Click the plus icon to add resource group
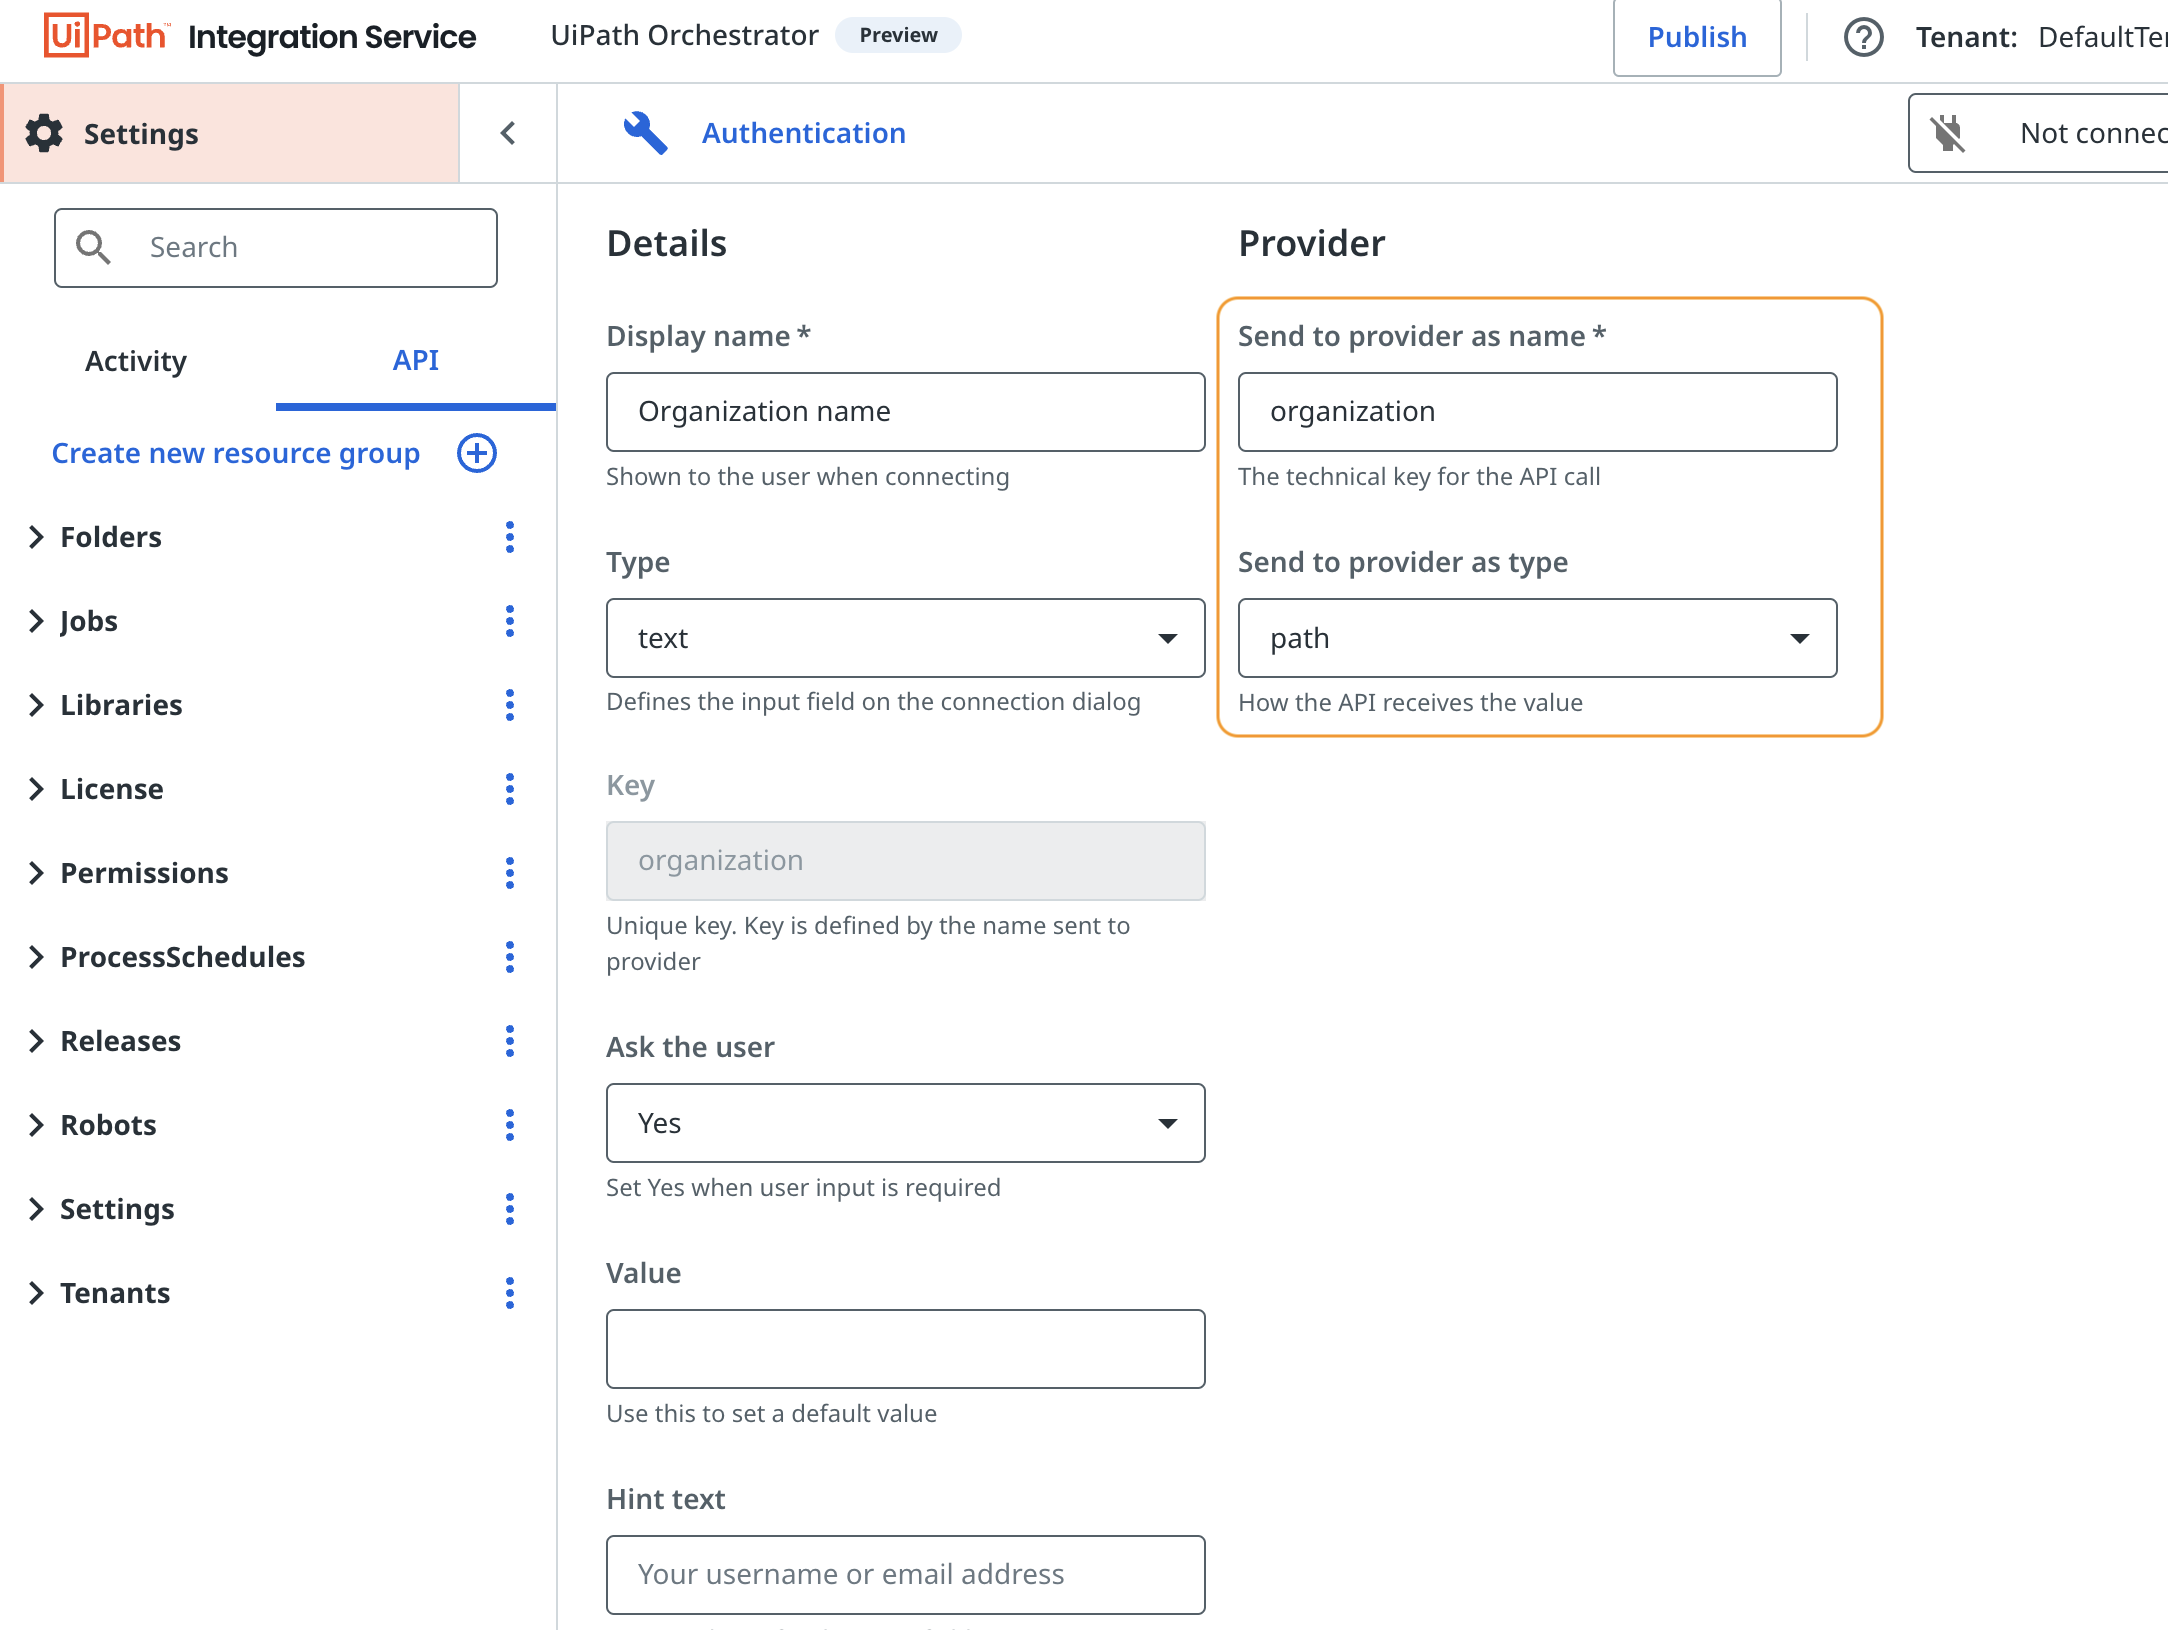2168x1630 pixels. click(477, 453)
